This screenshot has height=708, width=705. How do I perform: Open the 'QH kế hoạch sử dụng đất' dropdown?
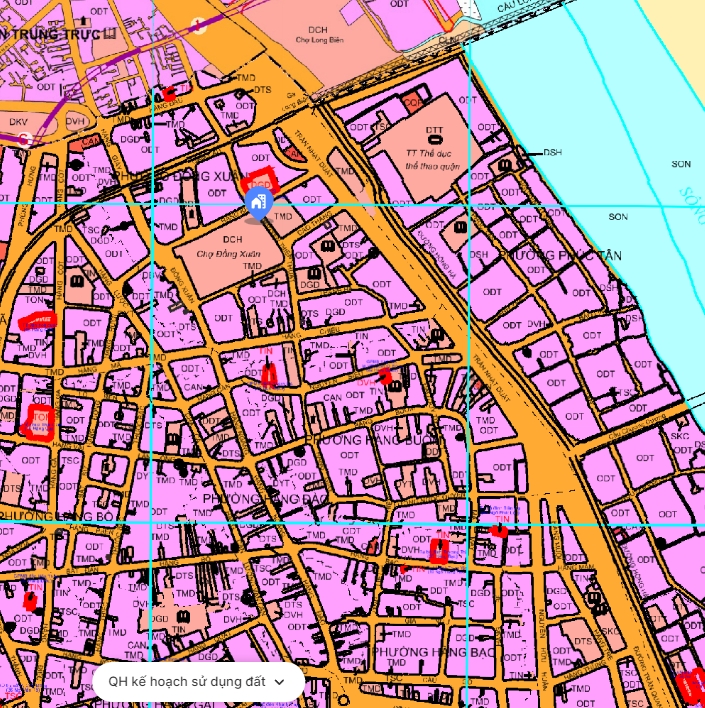tap(198, 681)
